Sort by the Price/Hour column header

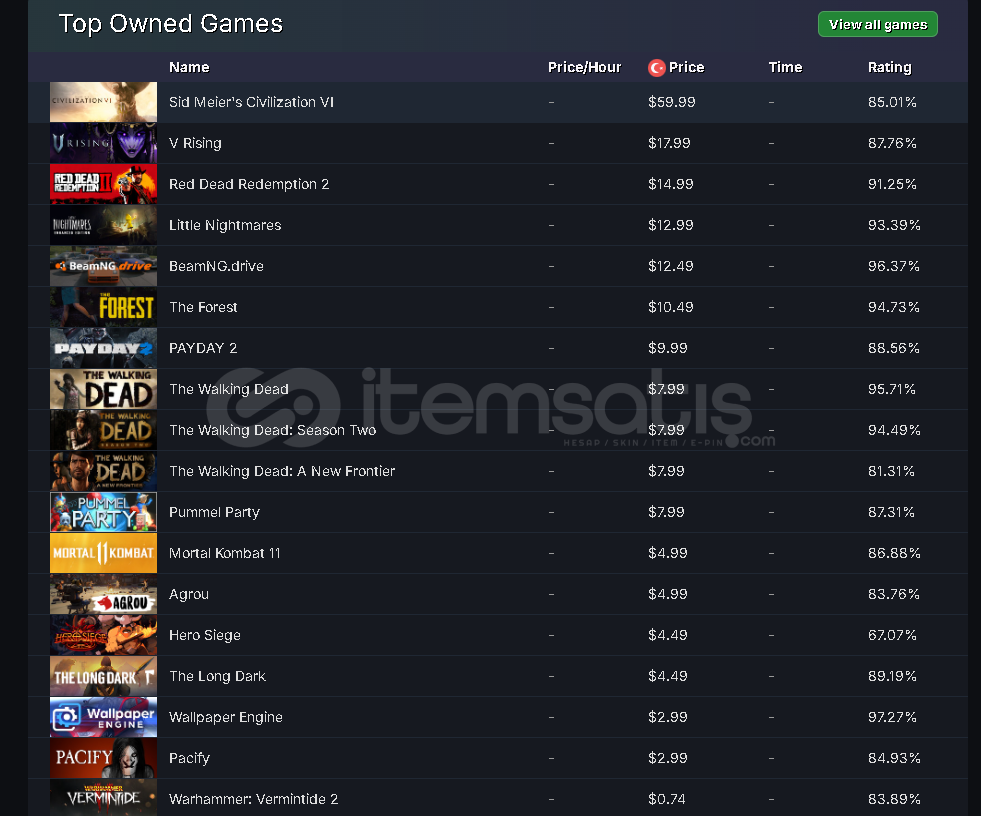tap(584, 67)
